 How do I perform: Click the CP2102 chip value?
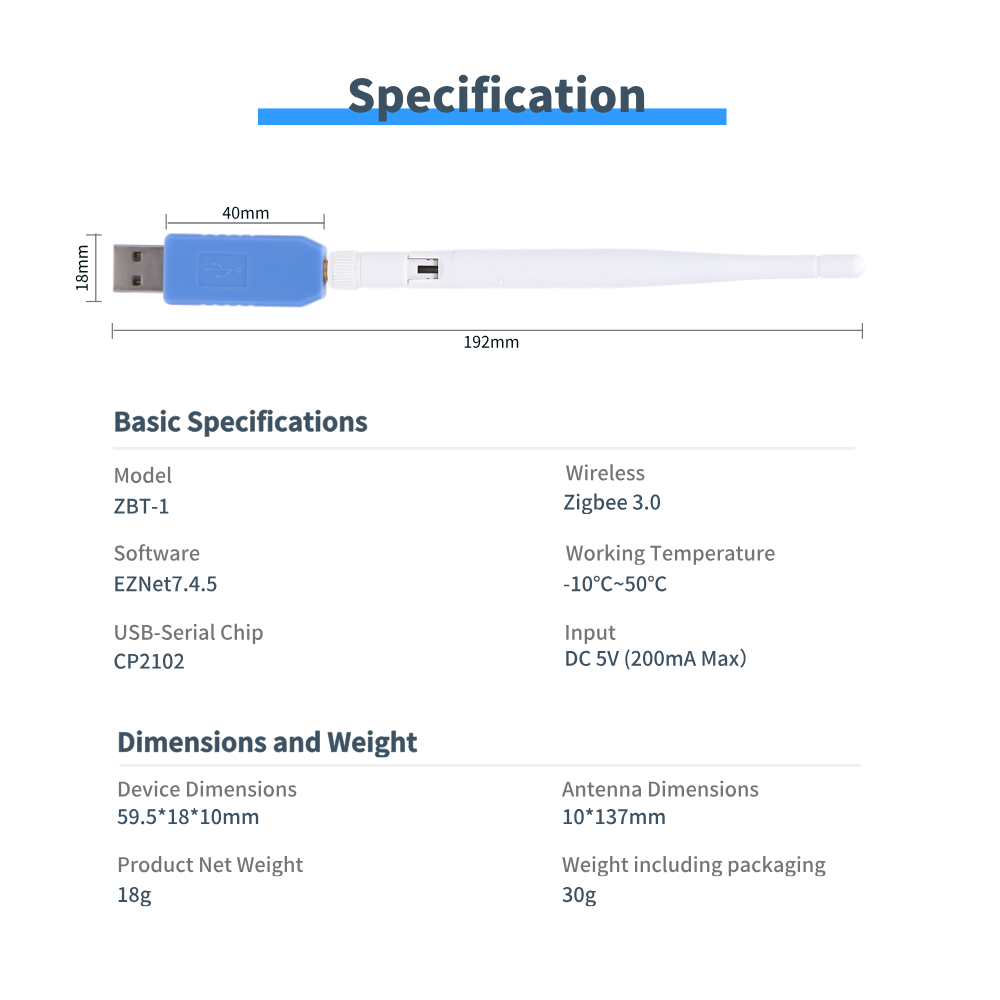(x=149, y=661)
